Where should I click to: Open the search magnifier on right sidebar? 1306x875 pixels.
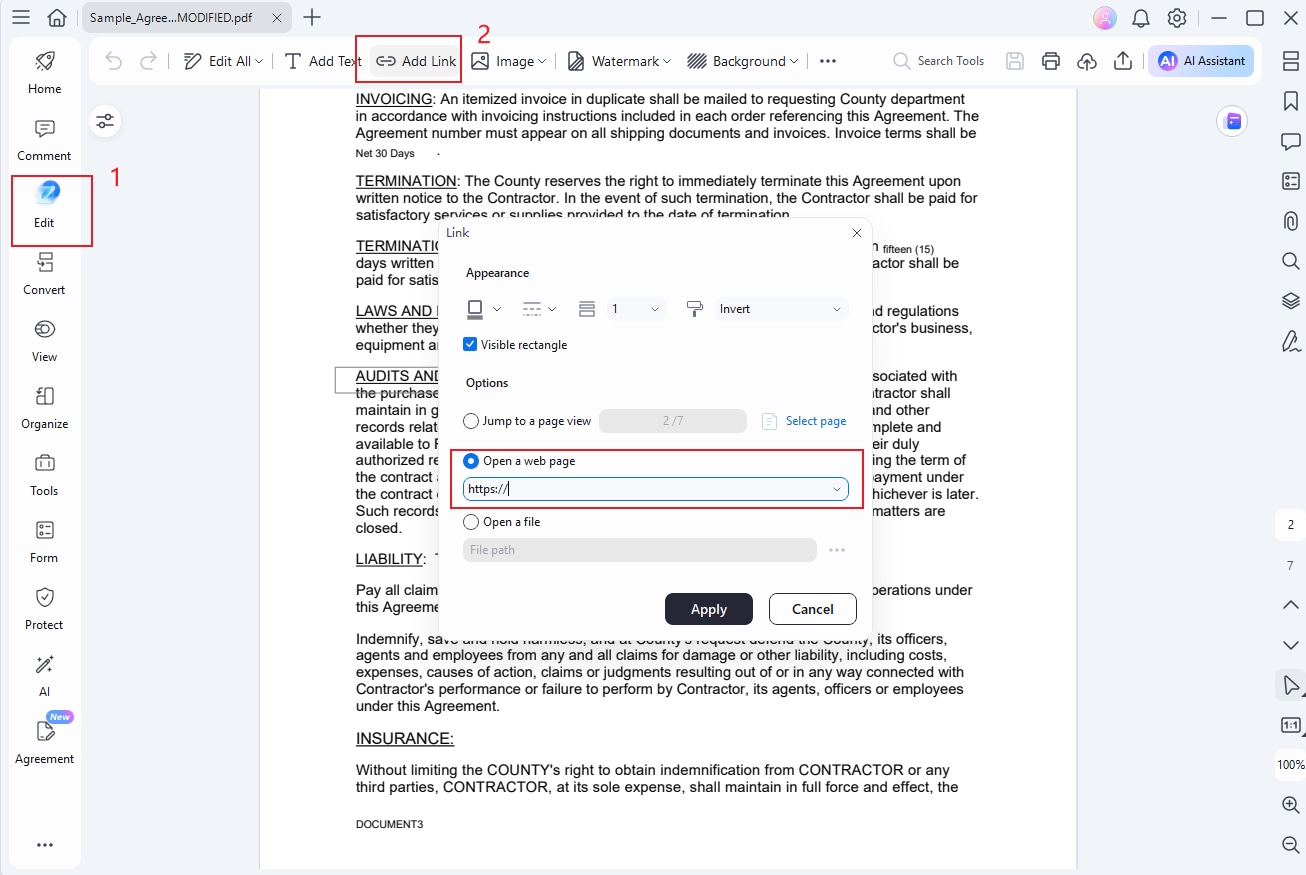(1291, 261)
